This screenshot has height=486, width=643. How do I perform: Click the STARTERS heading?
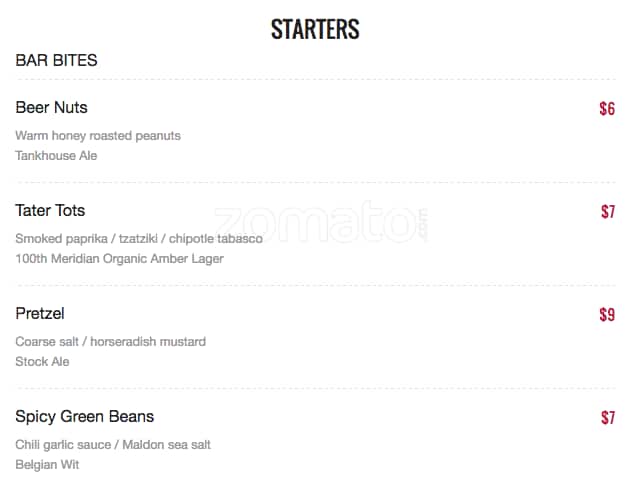[315, 29]
